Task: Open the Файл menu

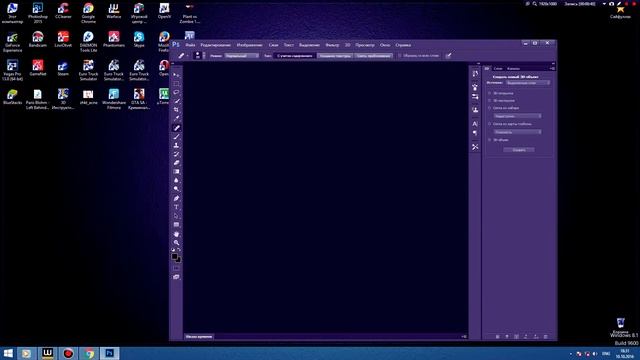Action: tap(190, 45)
